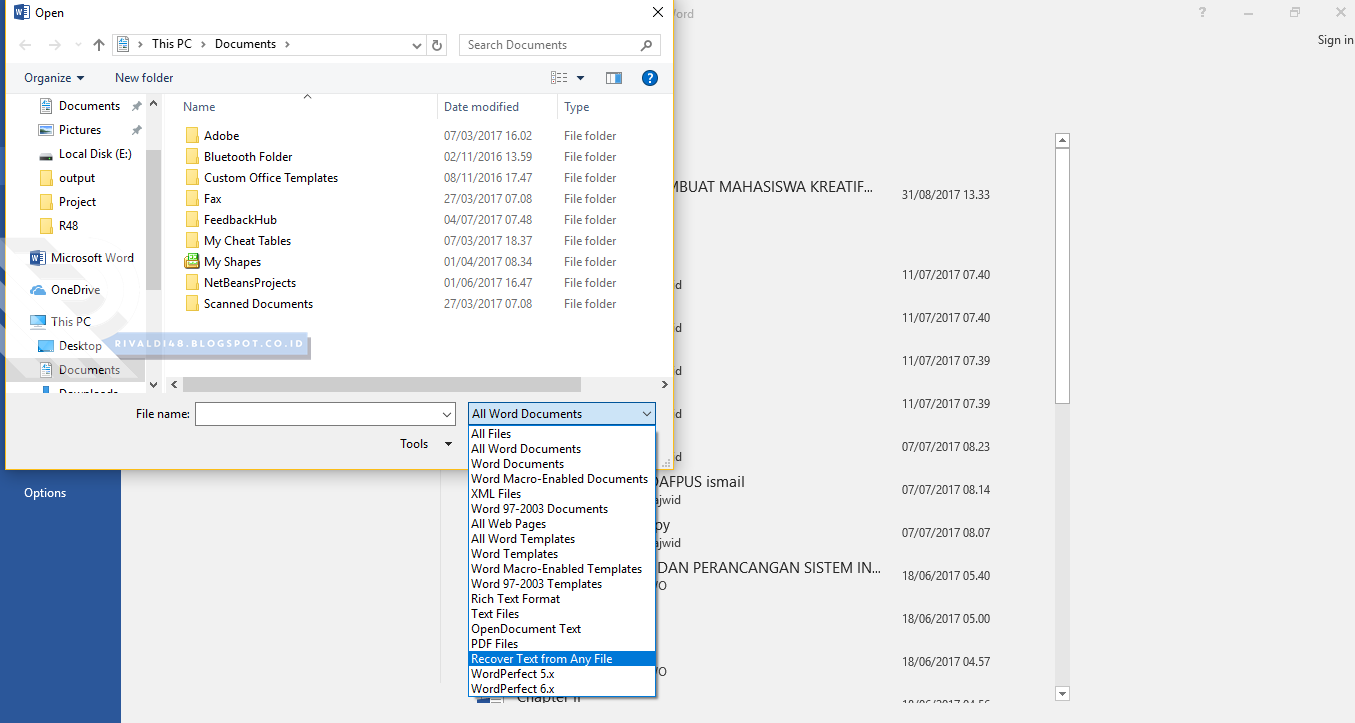
Task: Click the This PC breadcrumb in the address bar
Action: click(x=172, y=45)
